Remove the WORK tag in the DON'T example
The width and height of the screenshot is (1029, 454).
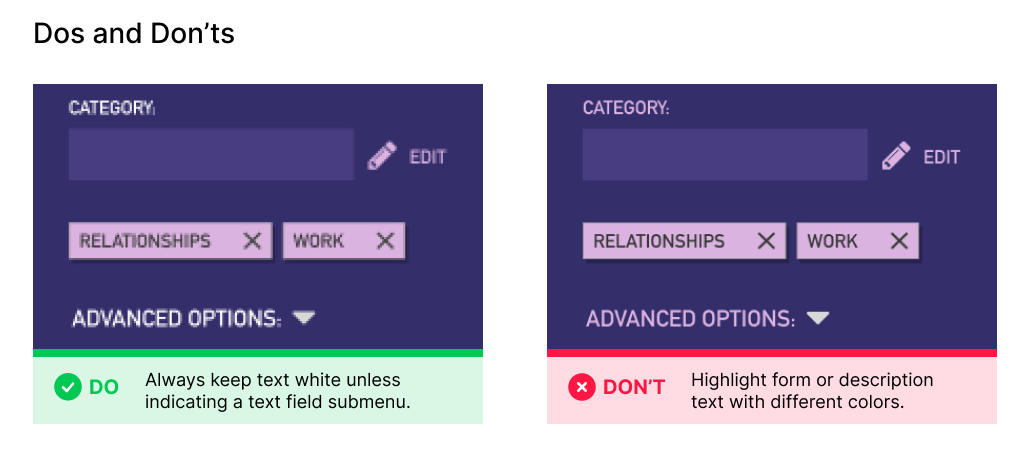tap(899, 241)
